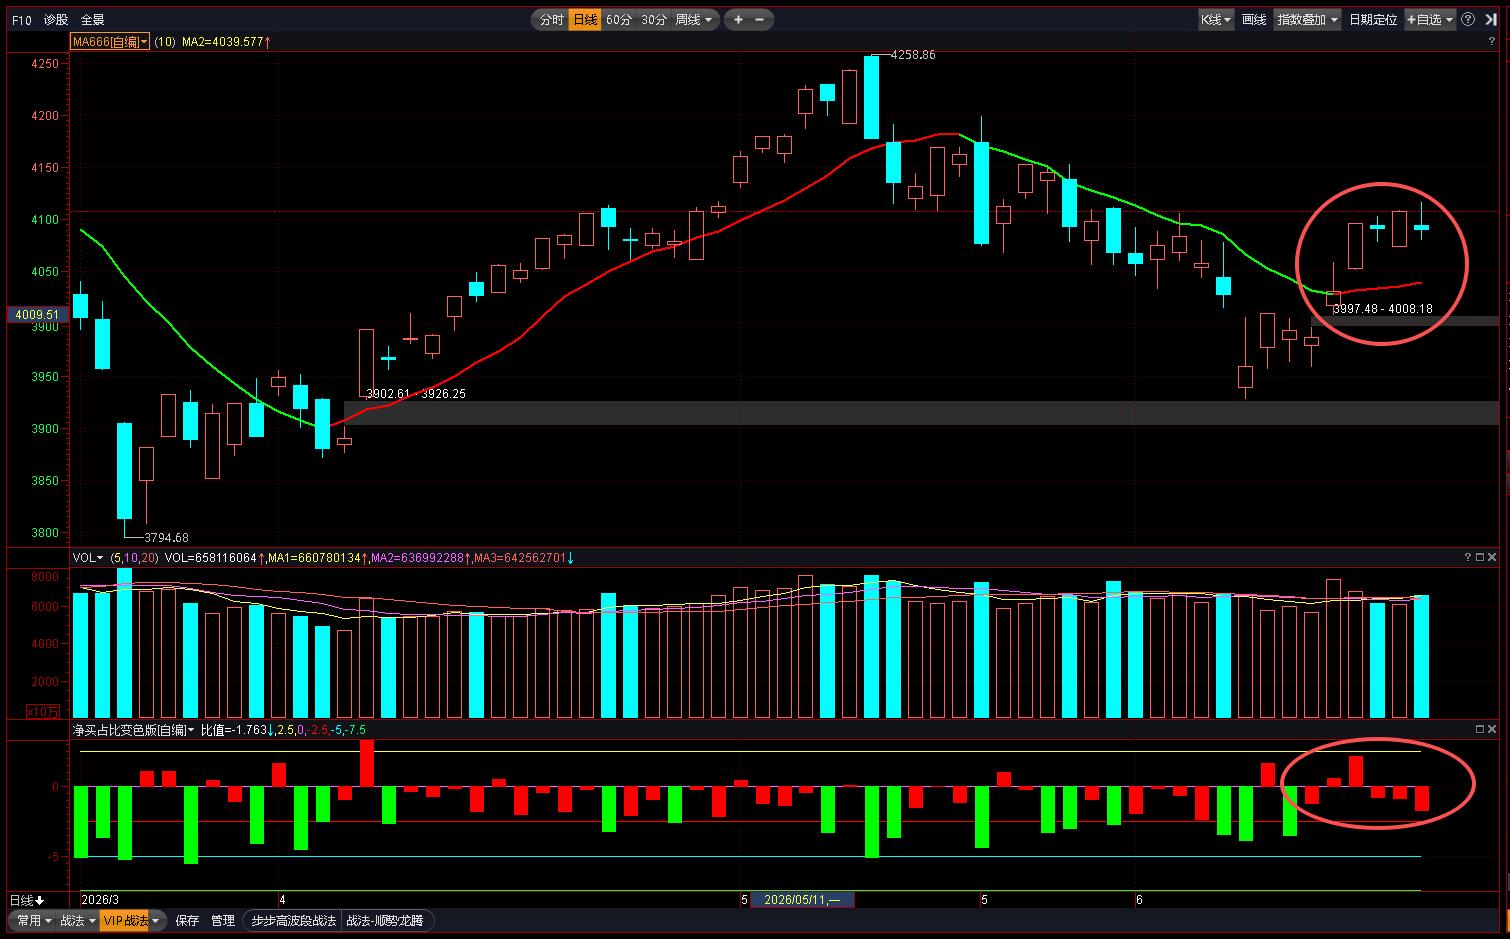Click the 日线 period arrow at bottom left

pyautogui.click(x=27, y=900)
